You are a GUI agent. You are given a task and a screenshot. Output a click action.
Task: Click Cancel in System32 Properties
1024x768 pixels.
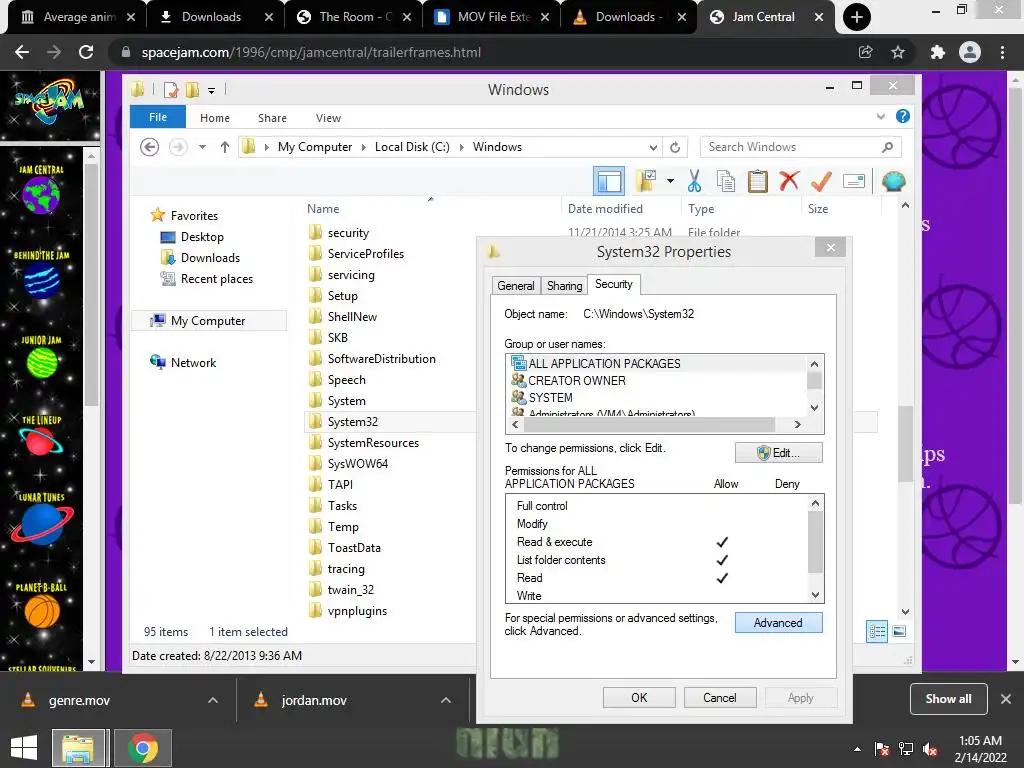pyautogui.click(x=720, y=697)
